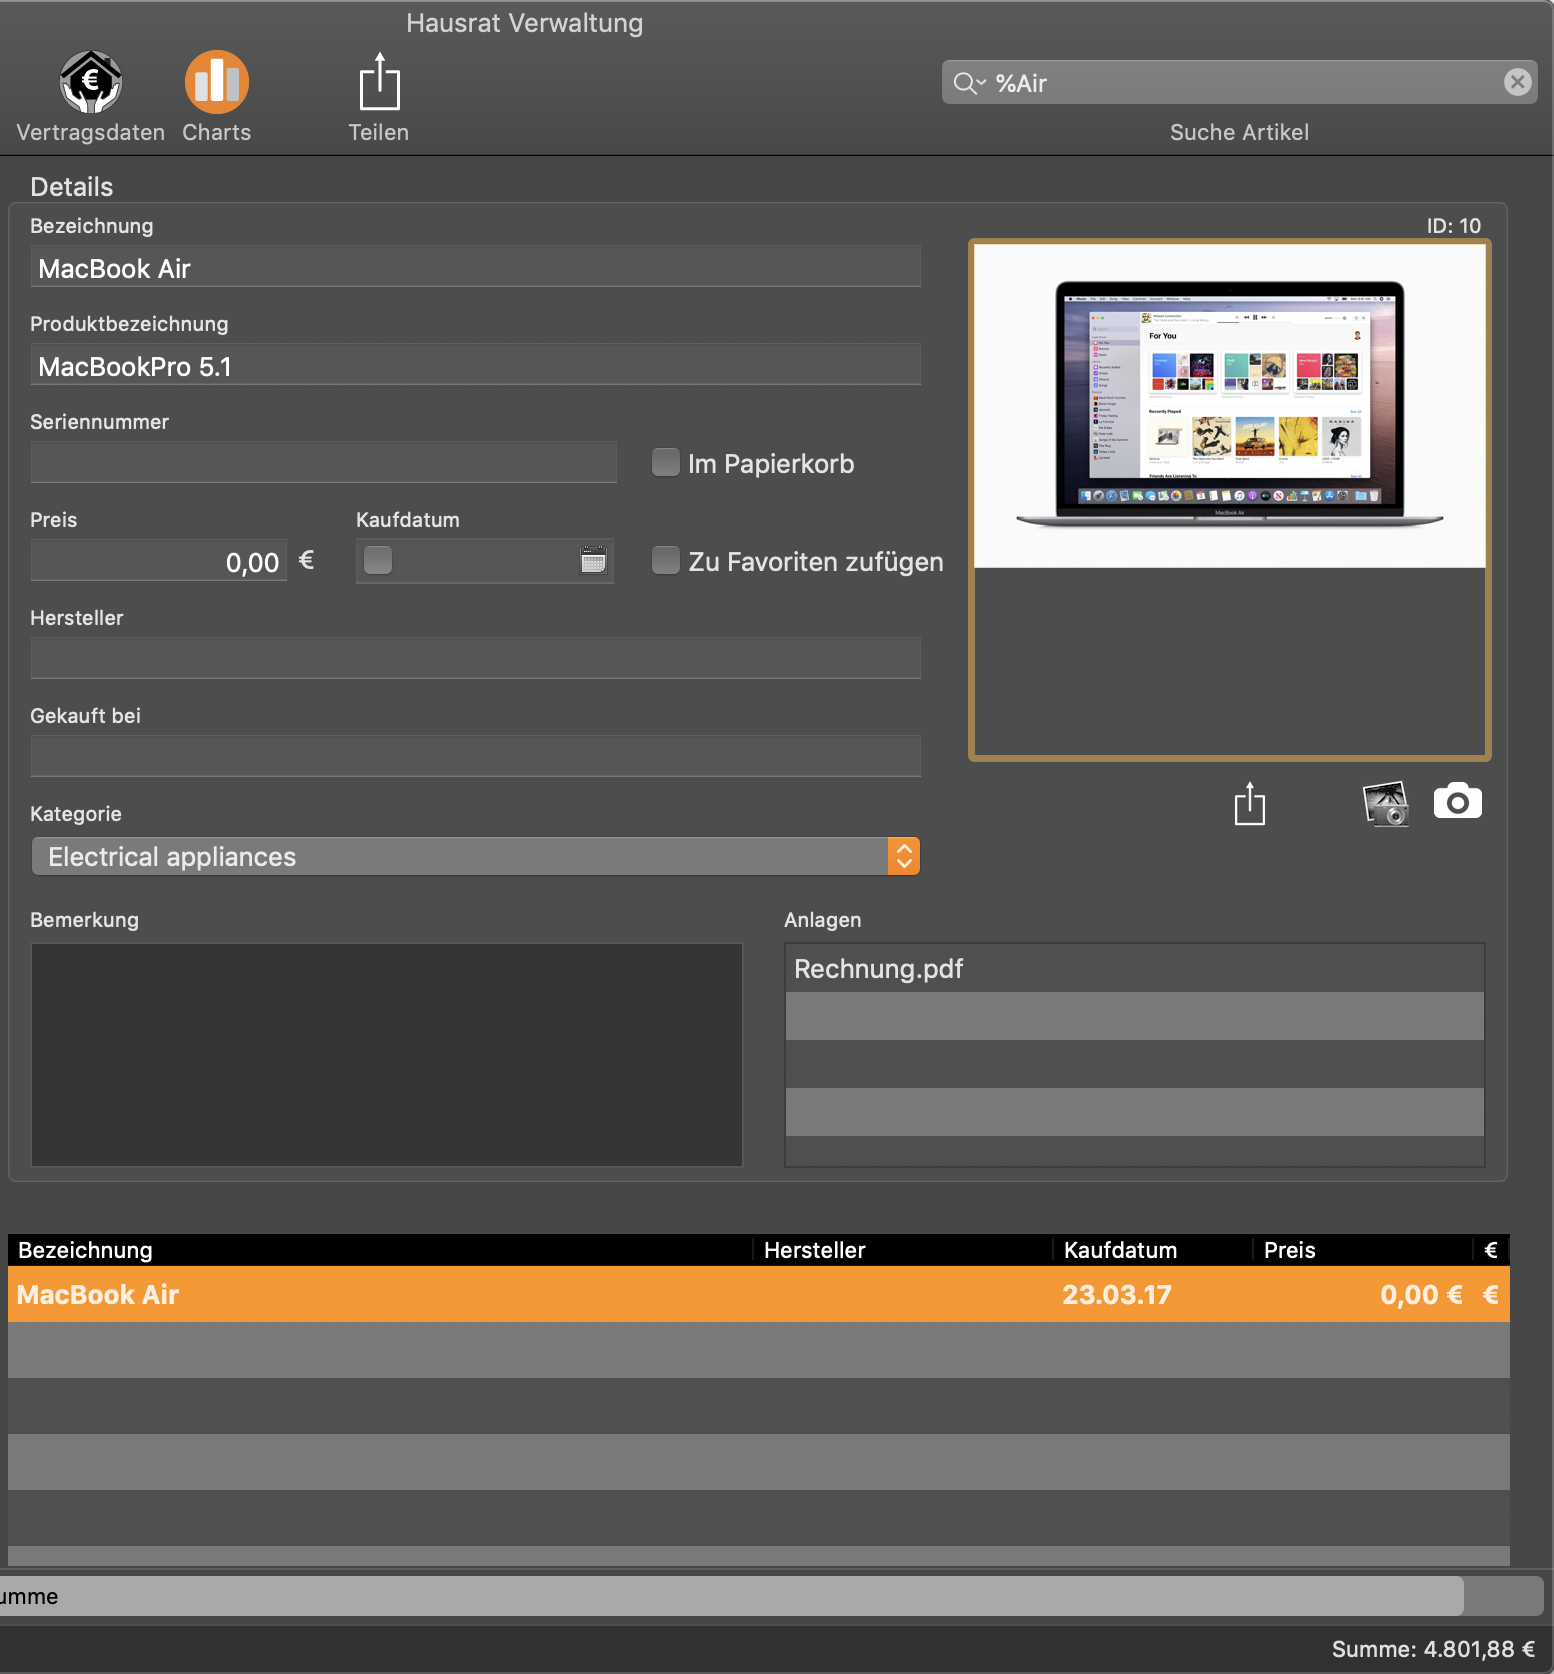This screenshot has height=1674, width=1554.
Task: Click the 23.03.17 date cell
Action: (x=1117, y=1295)
